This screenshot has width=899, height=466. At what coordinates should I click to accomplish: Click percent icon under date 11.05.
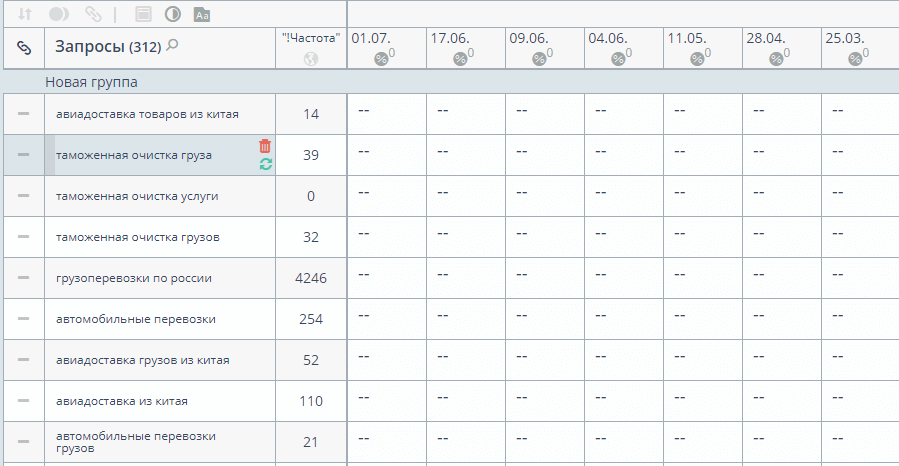697,58
